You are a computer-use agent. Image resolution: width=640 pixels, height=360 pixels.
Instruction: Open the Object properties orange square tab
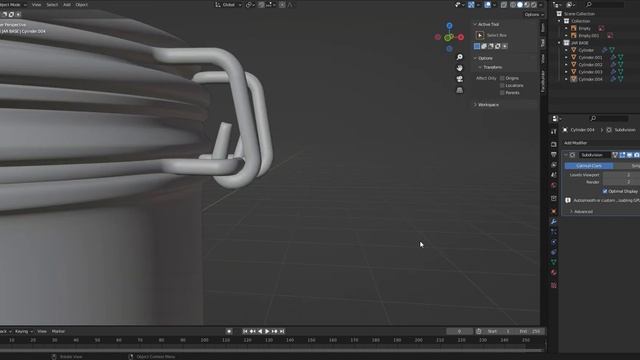pyautogui.click(x=553, y=211)
